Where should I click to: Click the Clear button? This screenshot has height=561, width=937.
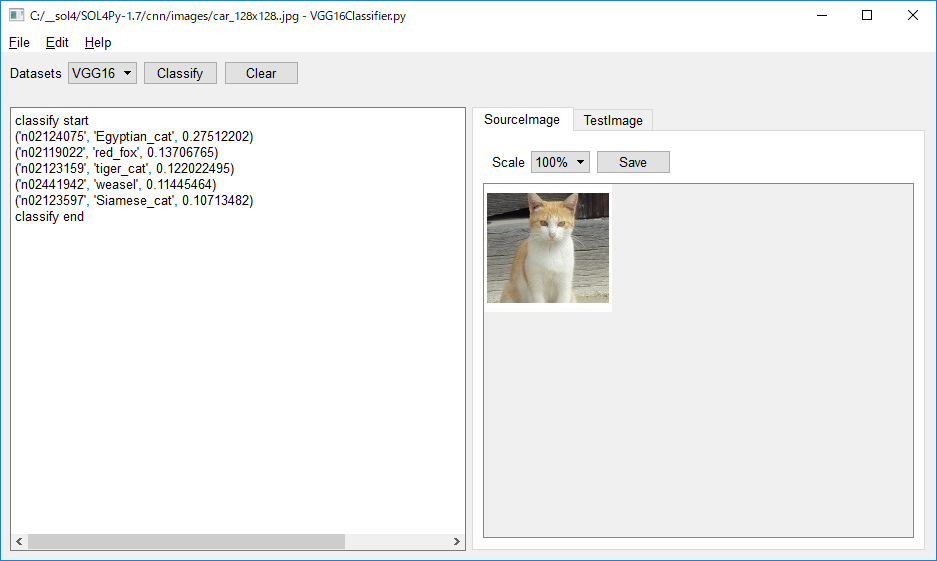coord(261,73)
